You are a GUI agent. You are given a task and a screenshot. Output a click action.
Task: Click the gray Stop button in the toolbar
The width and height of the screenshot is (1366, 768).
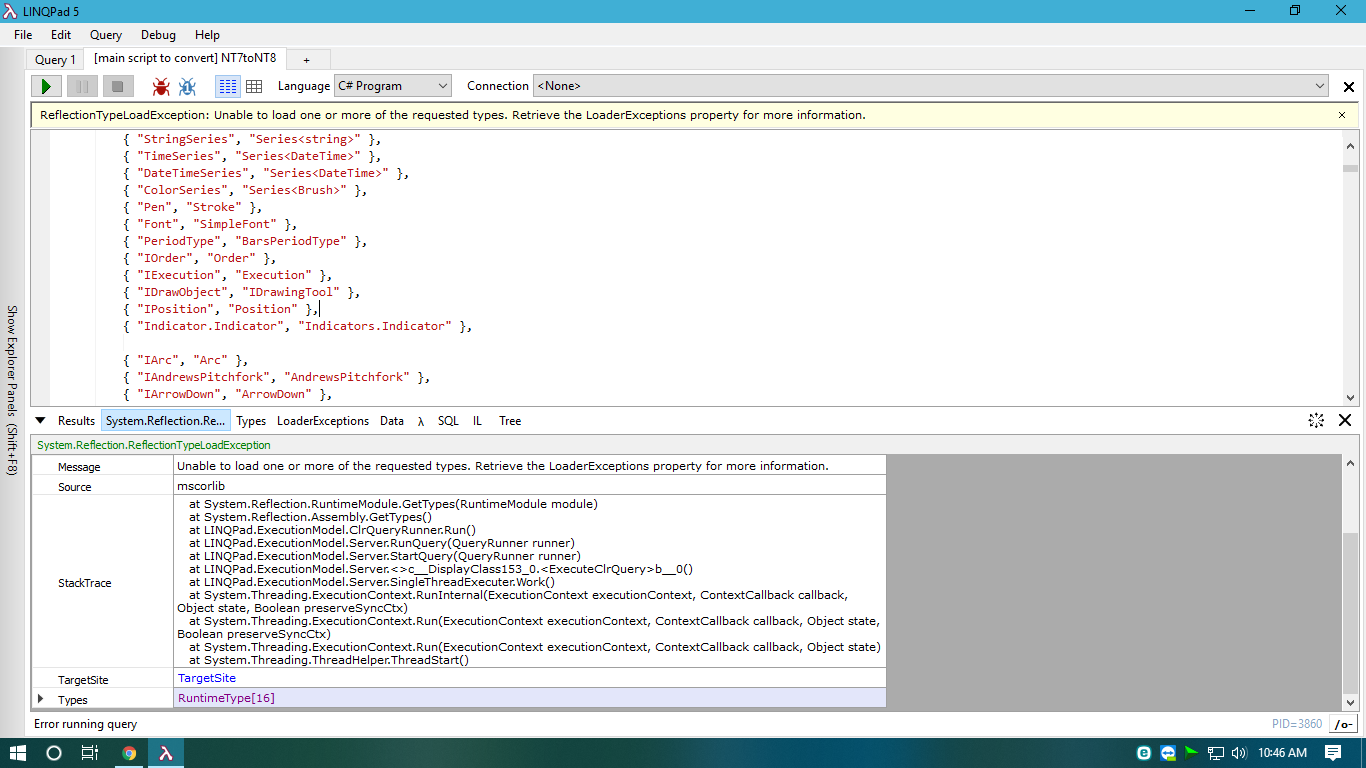click(x=117, y=87)
